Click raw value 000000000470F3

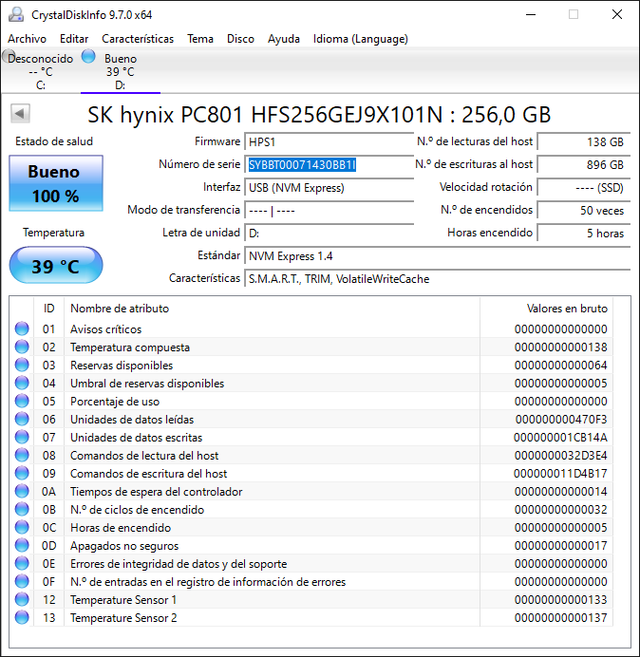click(561, 419)
